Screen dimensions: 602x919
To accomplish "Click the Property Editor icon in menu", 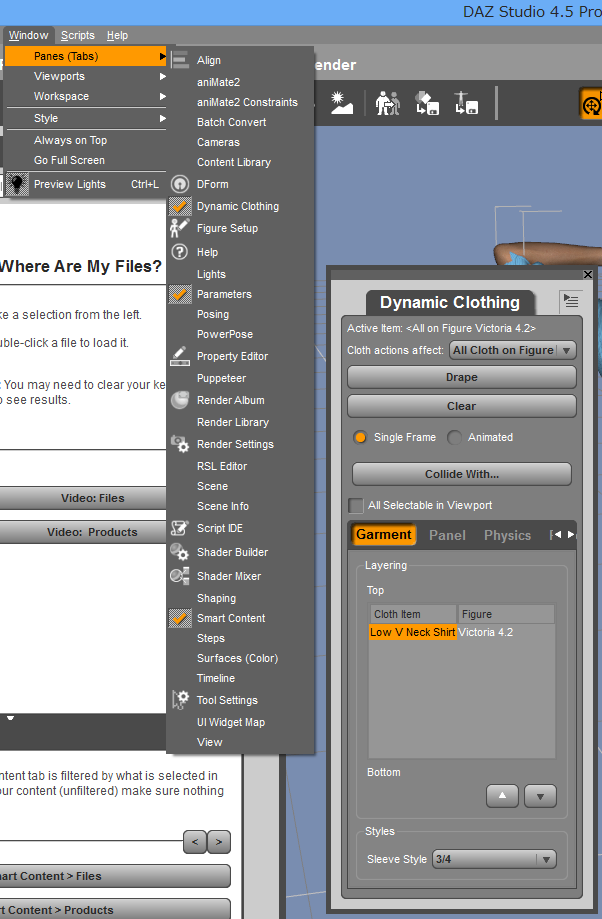I will point(180,356).
